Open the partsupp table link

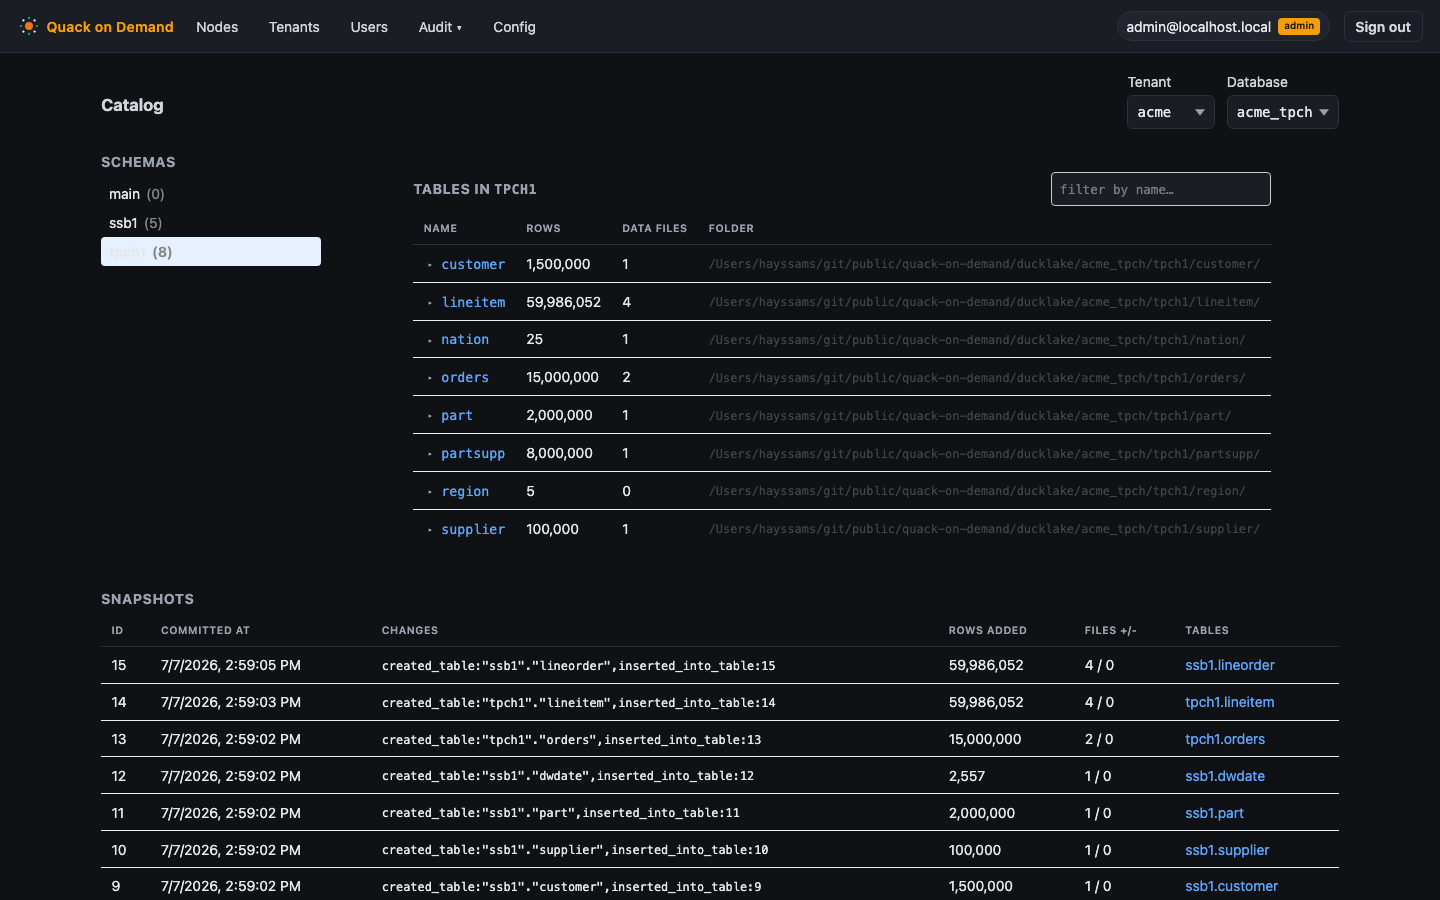[473, 453]
